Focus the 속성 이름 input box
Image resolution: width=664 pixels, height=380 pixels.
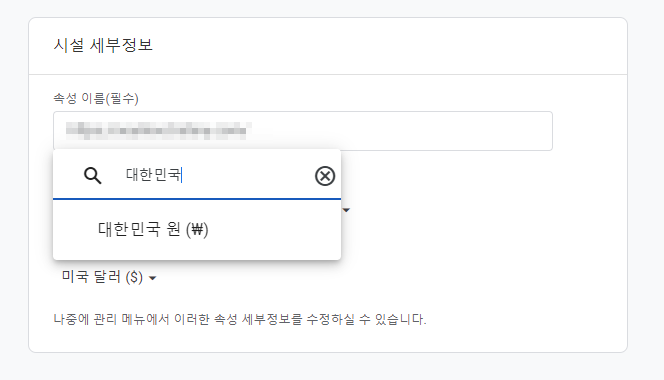[303, 131]
